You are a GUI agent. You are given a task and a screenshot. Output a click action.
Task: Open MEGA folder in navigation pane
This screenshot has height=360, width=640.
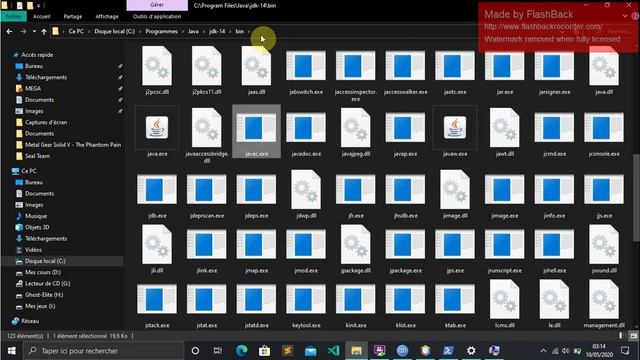click(33, 88)
